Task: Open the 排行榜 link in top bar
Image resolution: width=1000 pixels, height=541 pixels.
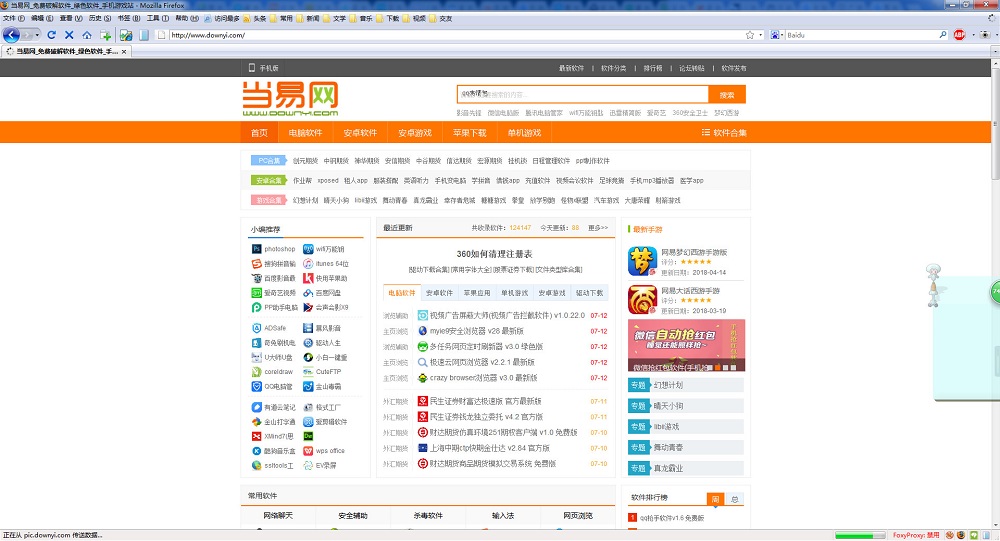Action: point(652,68)
